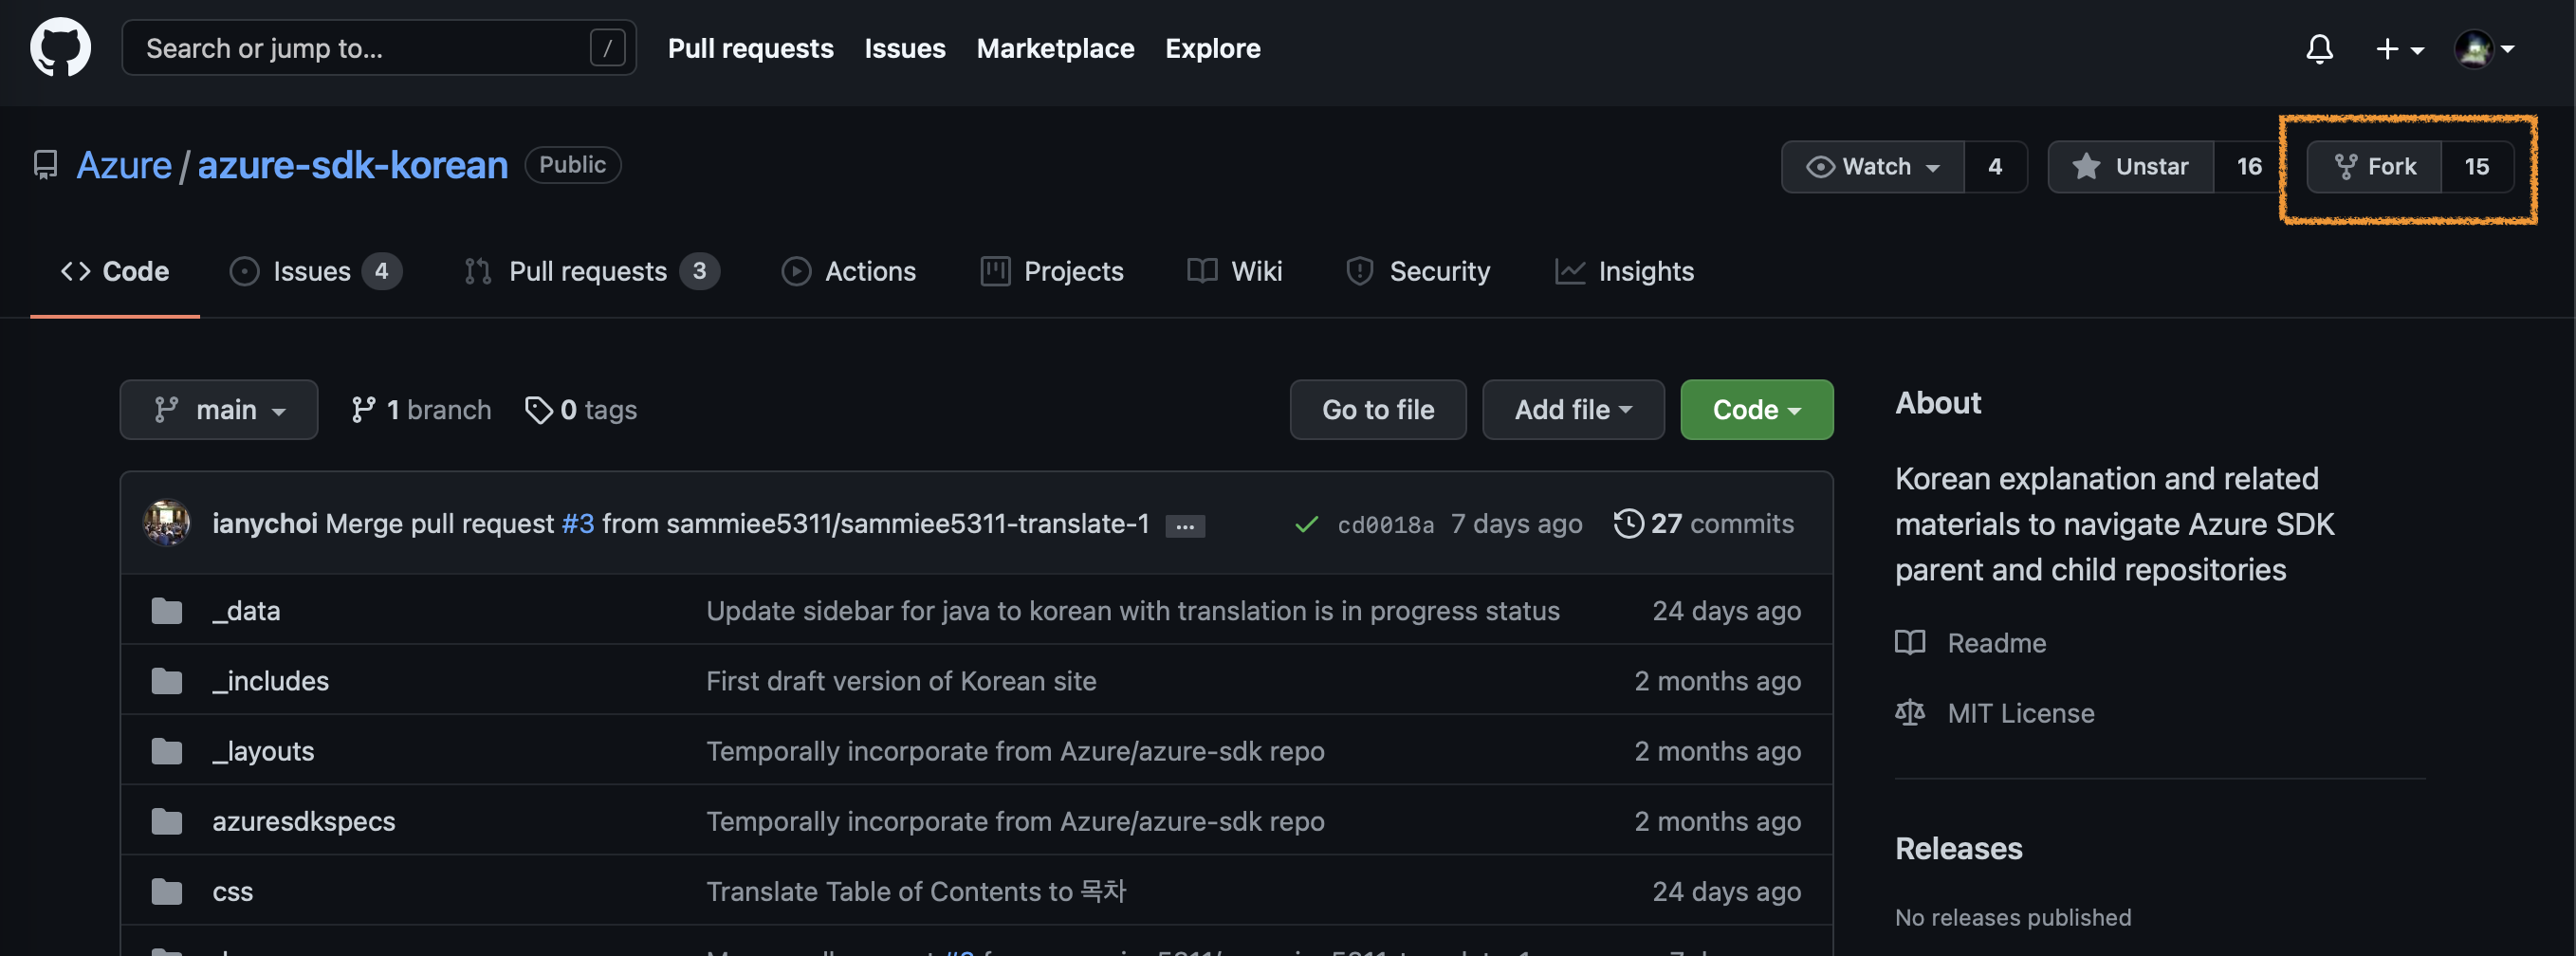Screen dimensions: 2576x956
Task: View the 0 tags link
Action: [581, 409]
